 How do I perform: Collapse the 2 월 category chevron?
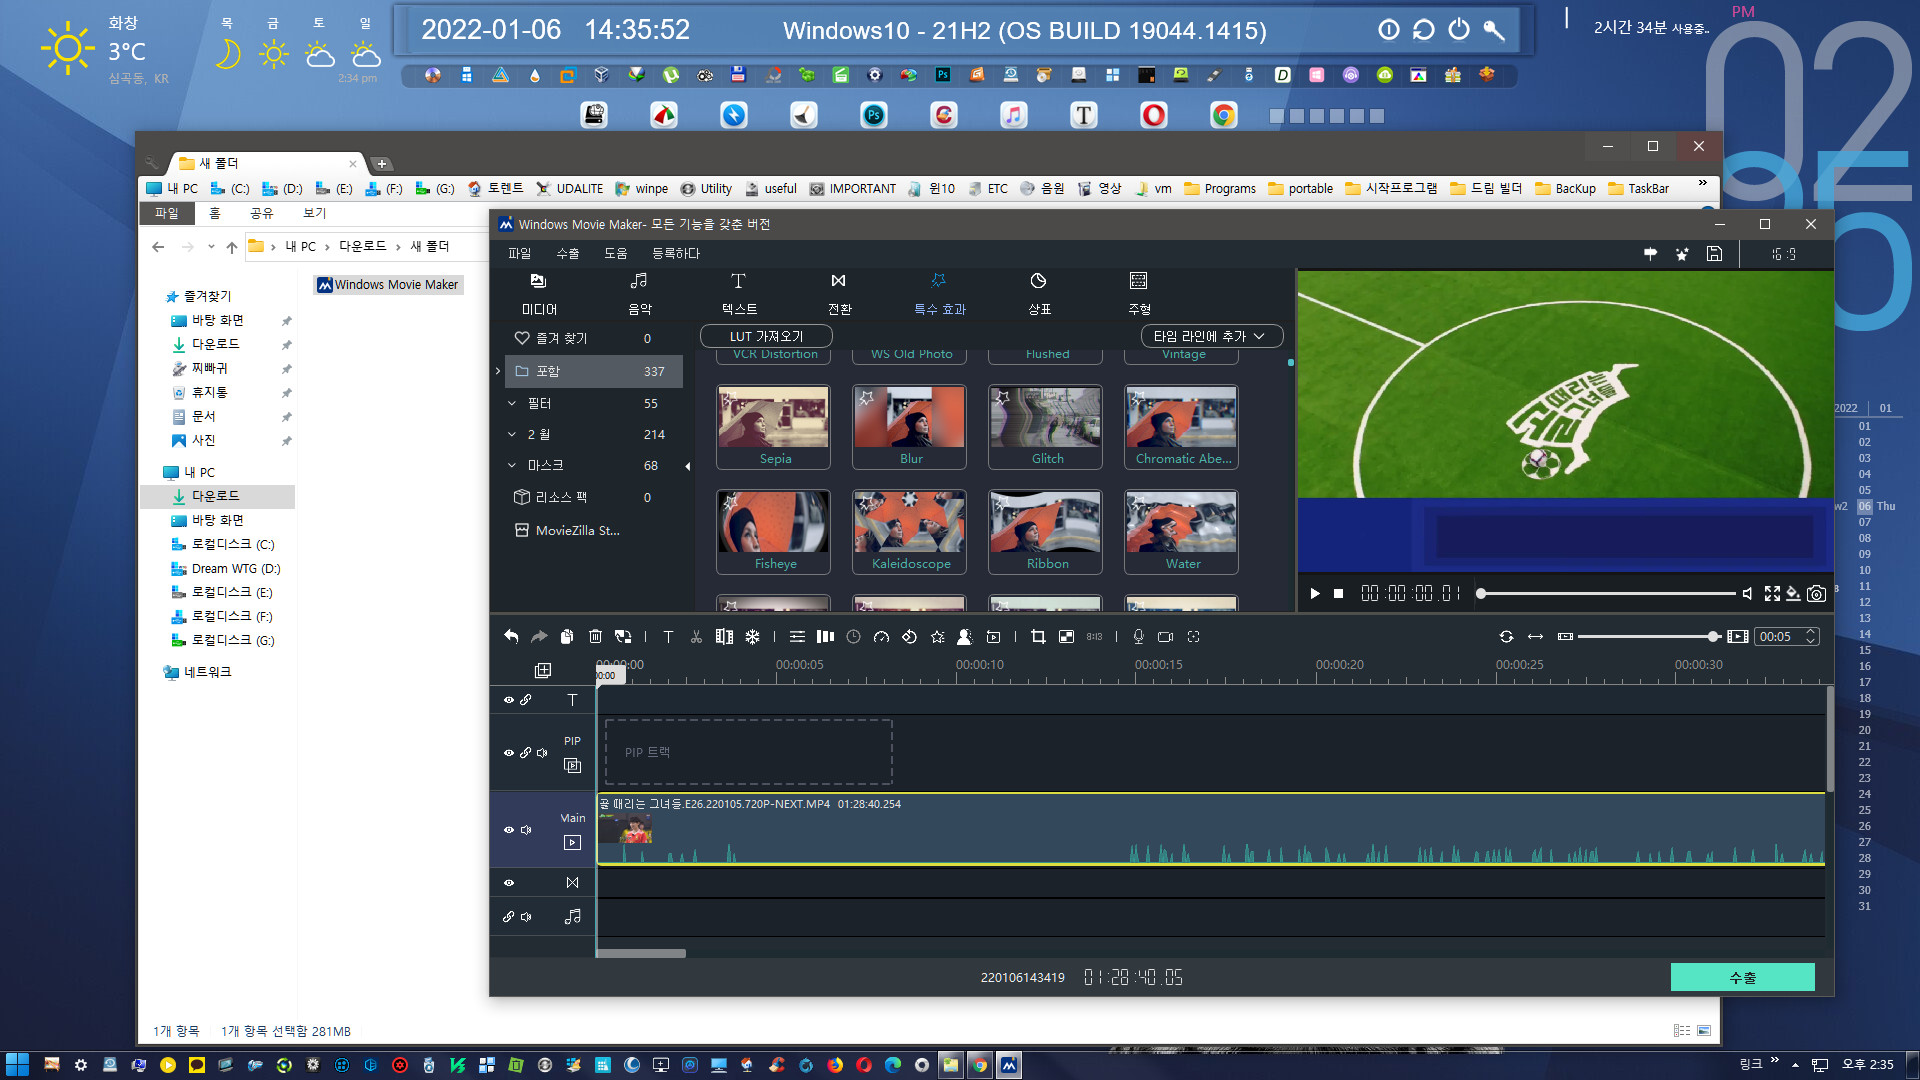pyautogui.click(x=512, y=434)
